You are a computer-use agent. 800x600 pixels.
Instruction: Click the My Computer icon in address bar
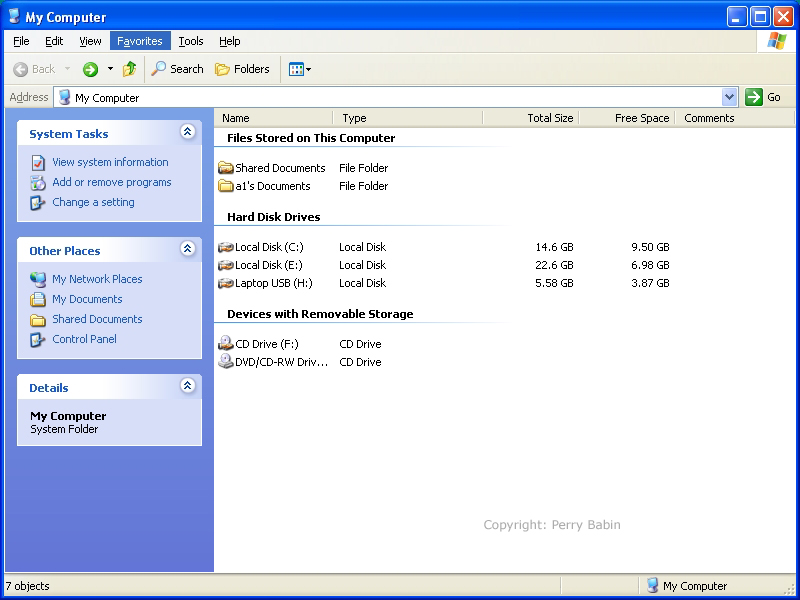click(x=64, y=97)
